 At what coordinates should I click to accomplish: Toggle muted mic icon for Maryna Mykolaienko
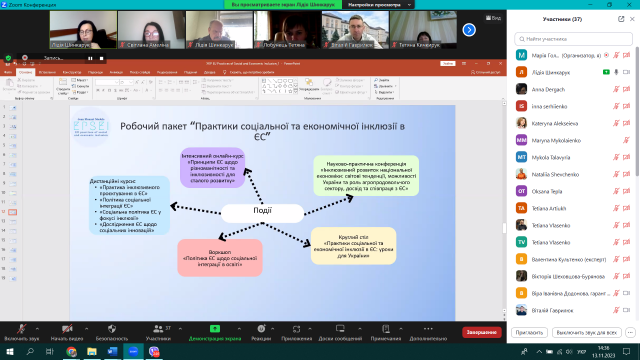click(x=626, y=140)
